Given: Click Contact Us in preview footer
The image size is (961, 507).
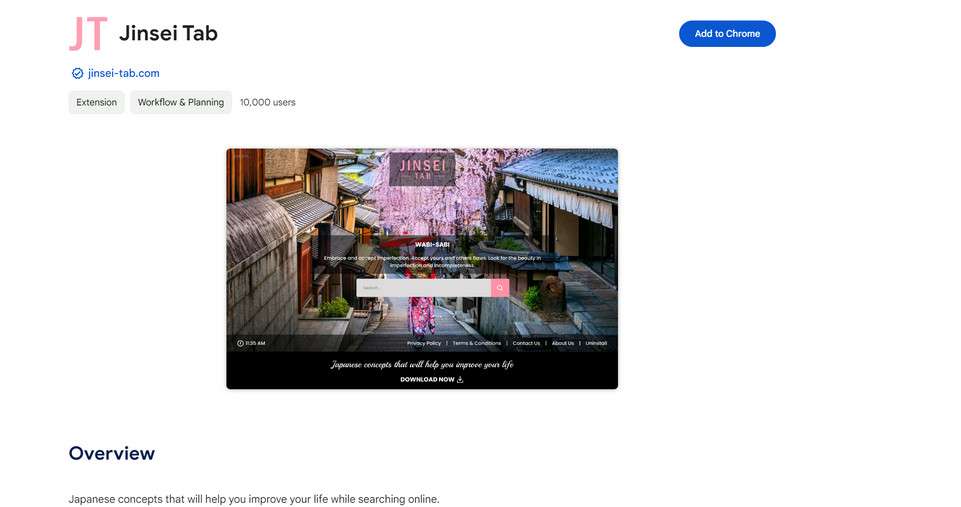Looking at the screenshot, I should coord(526,343).
